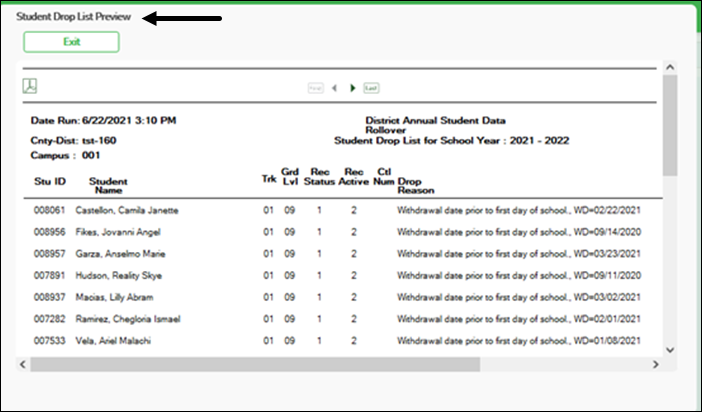Select student ID 008061

49,210
